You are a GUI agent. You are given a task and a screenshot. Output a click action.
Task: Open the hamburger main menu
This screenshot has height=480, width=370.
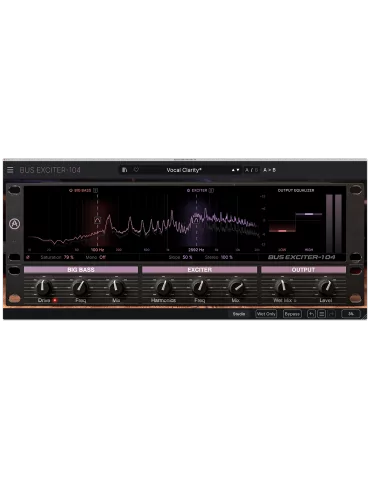pos(10,170)
